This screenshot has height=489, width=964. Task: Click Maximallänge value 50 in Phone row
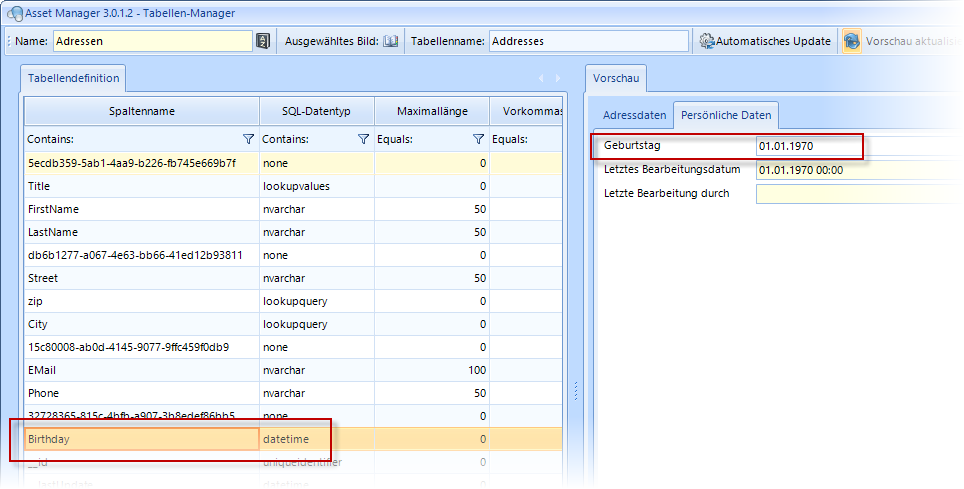pos(432,393)
